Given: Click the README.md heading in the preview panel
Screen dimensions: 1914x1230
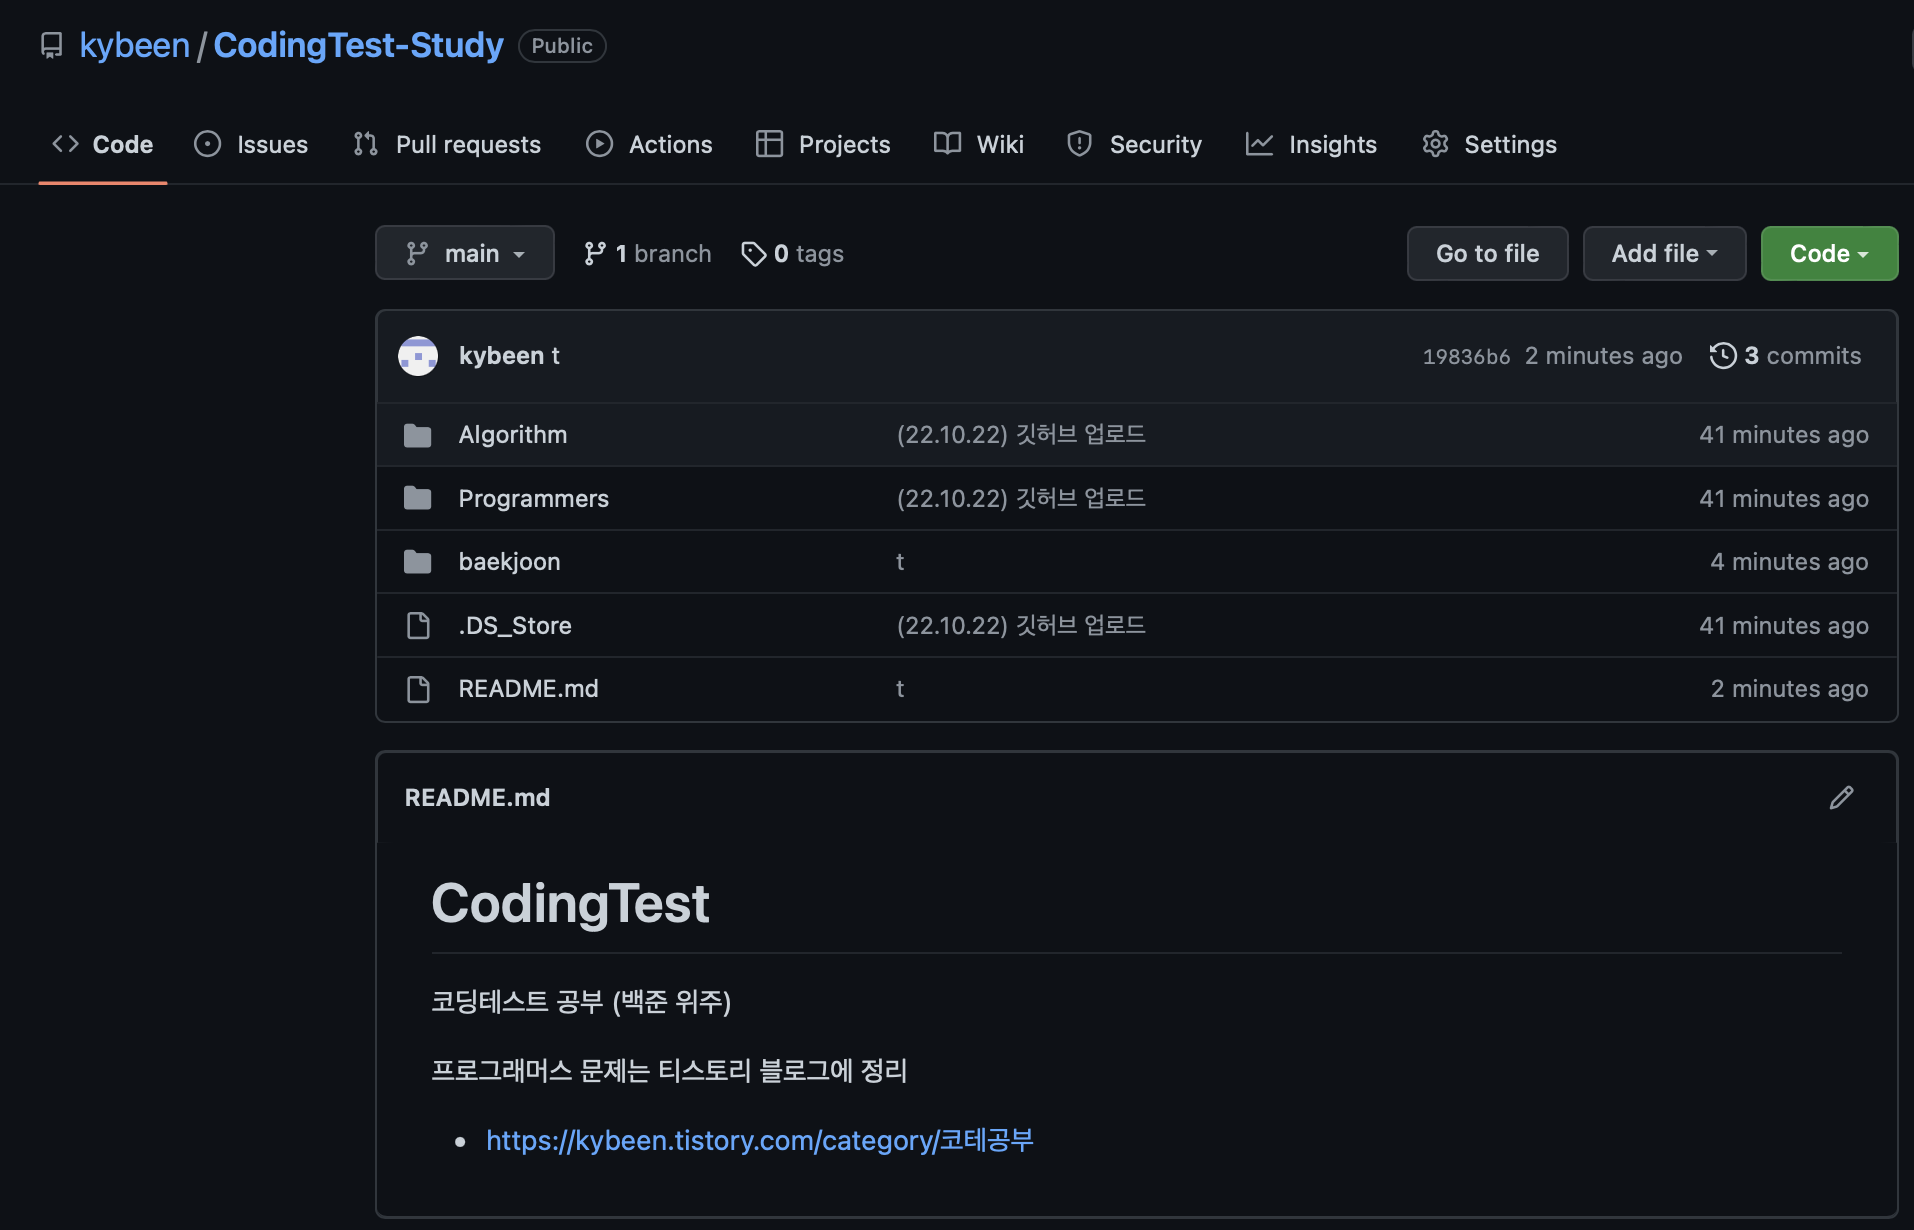Looking at the screenshot, I should [x=477, y=797].
